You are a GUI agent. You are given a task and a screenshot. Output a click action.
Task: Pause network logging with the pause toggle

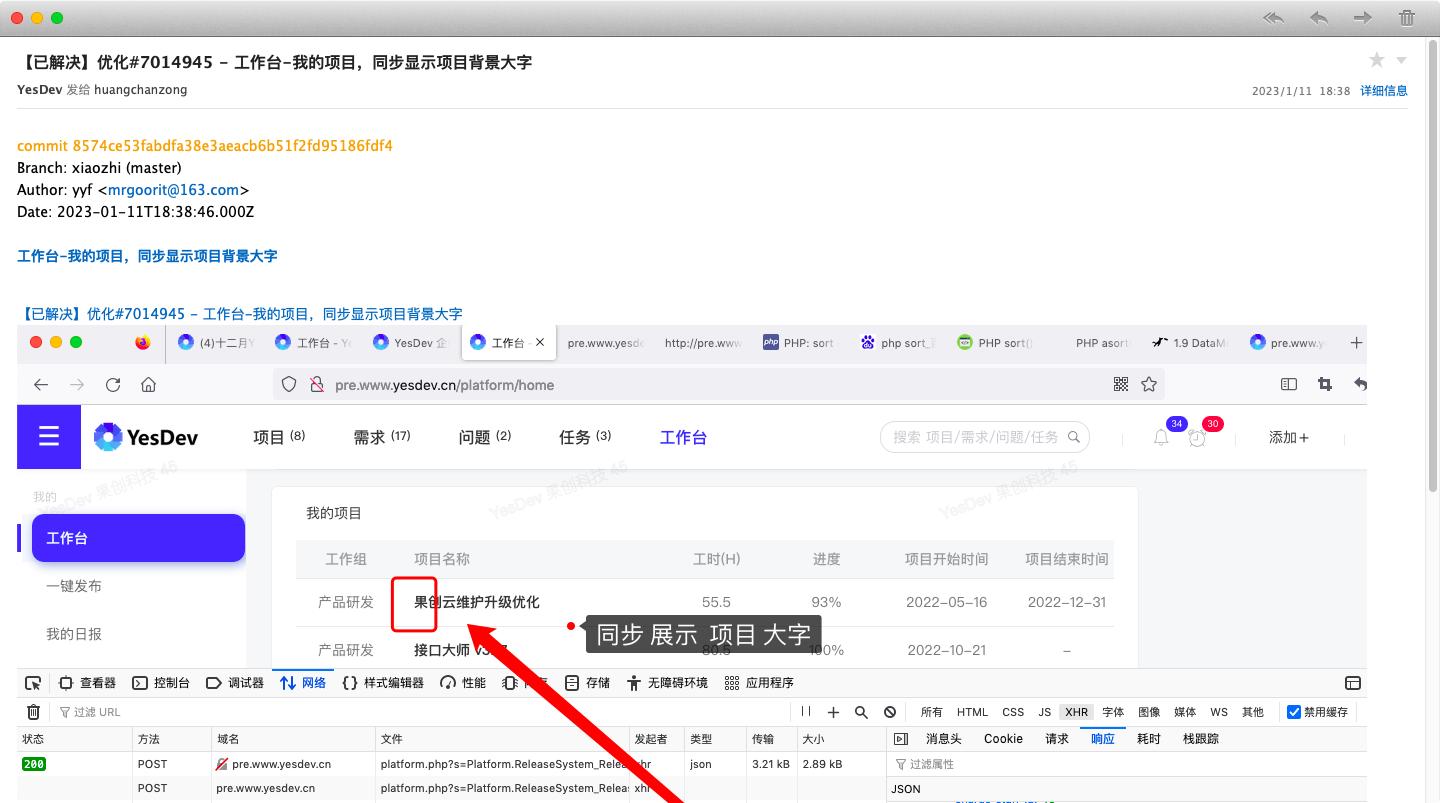[x=806, y=711]
